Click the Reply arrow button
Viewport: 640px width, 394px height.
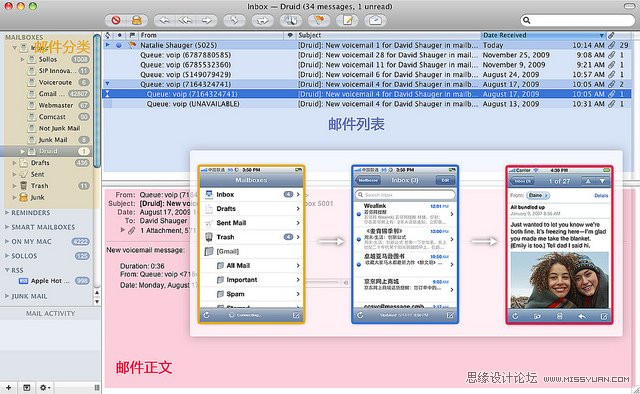(x=164, y=20)
